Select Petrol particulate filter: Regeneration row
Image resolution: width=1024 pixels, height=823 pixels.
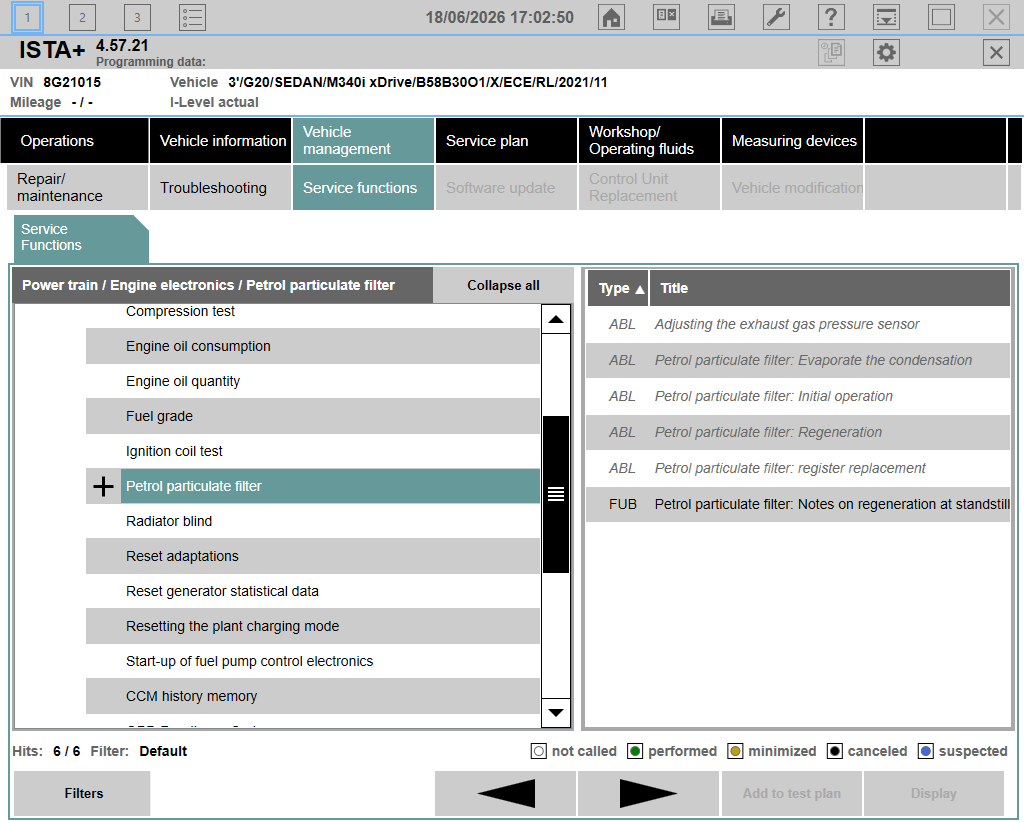(x=798, y=432)
